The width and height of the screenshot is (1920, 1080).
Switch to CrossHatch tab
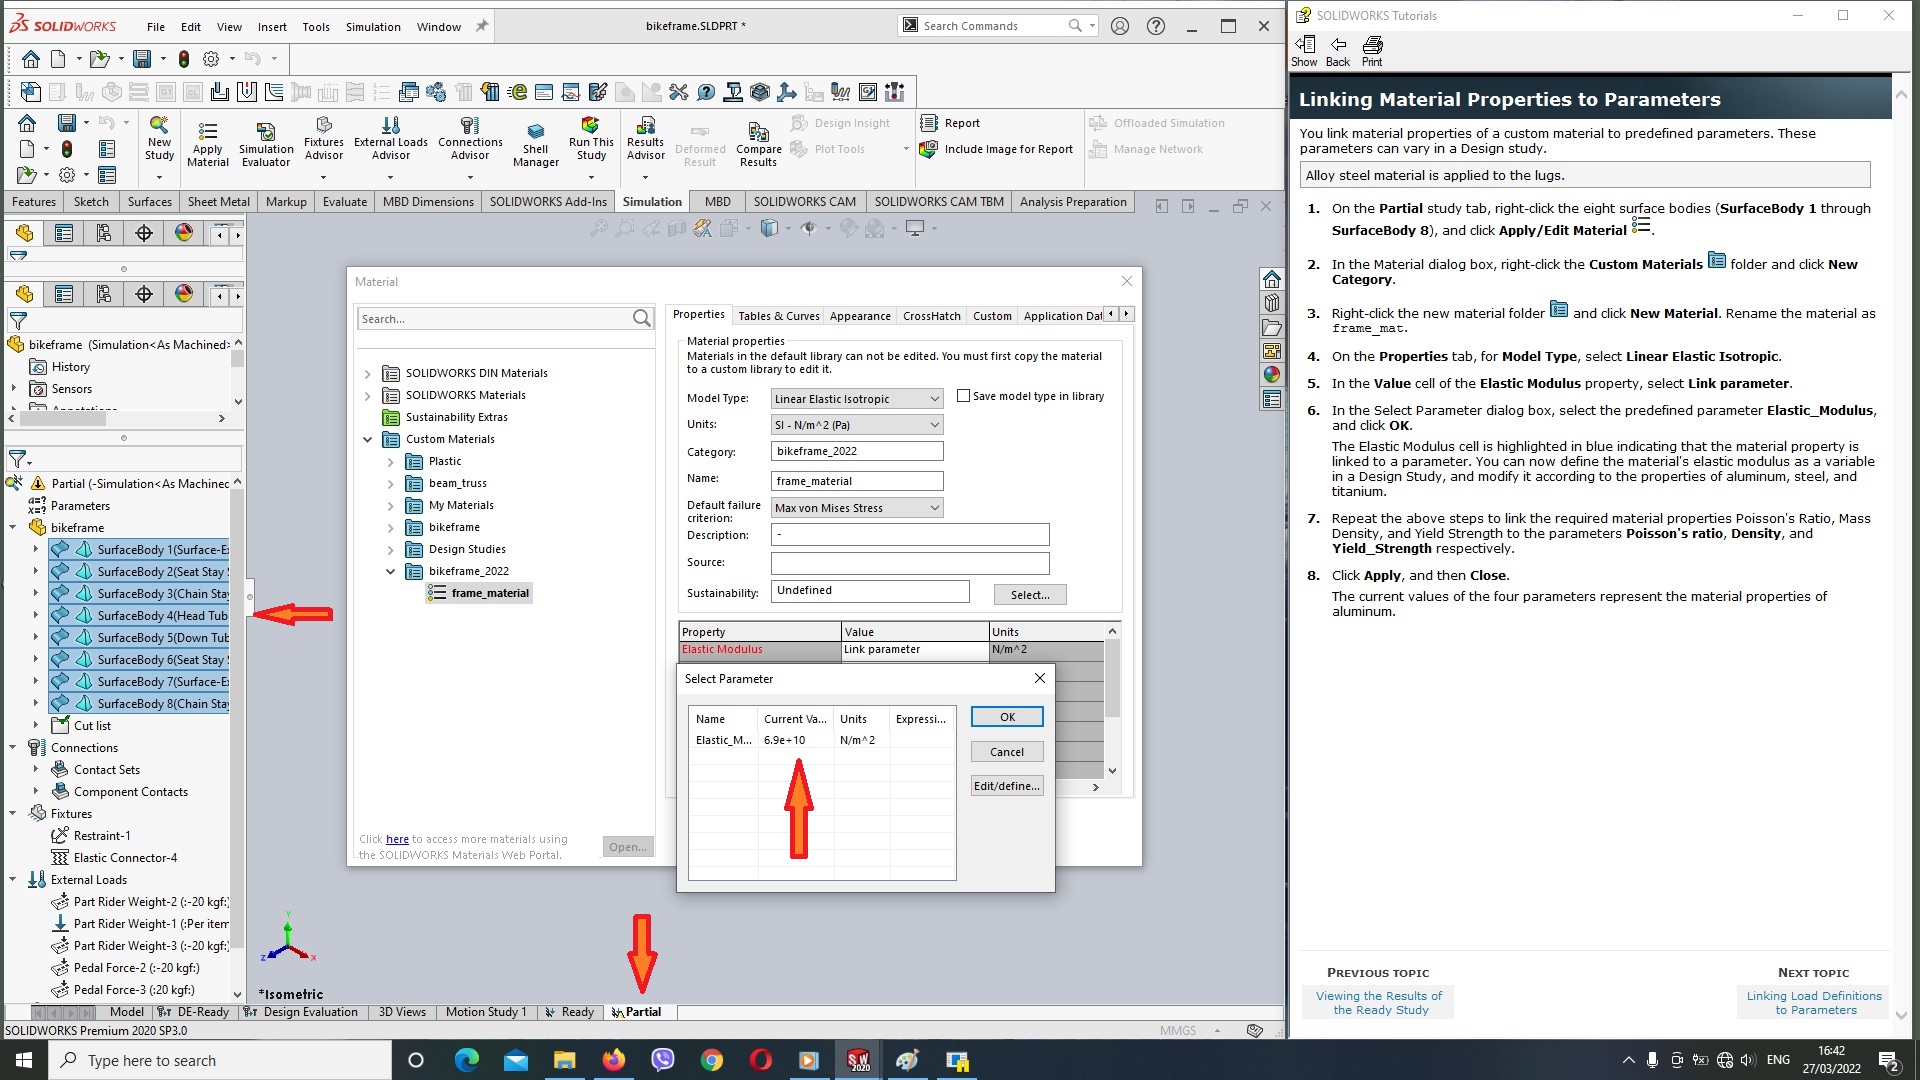pos(931,316)
